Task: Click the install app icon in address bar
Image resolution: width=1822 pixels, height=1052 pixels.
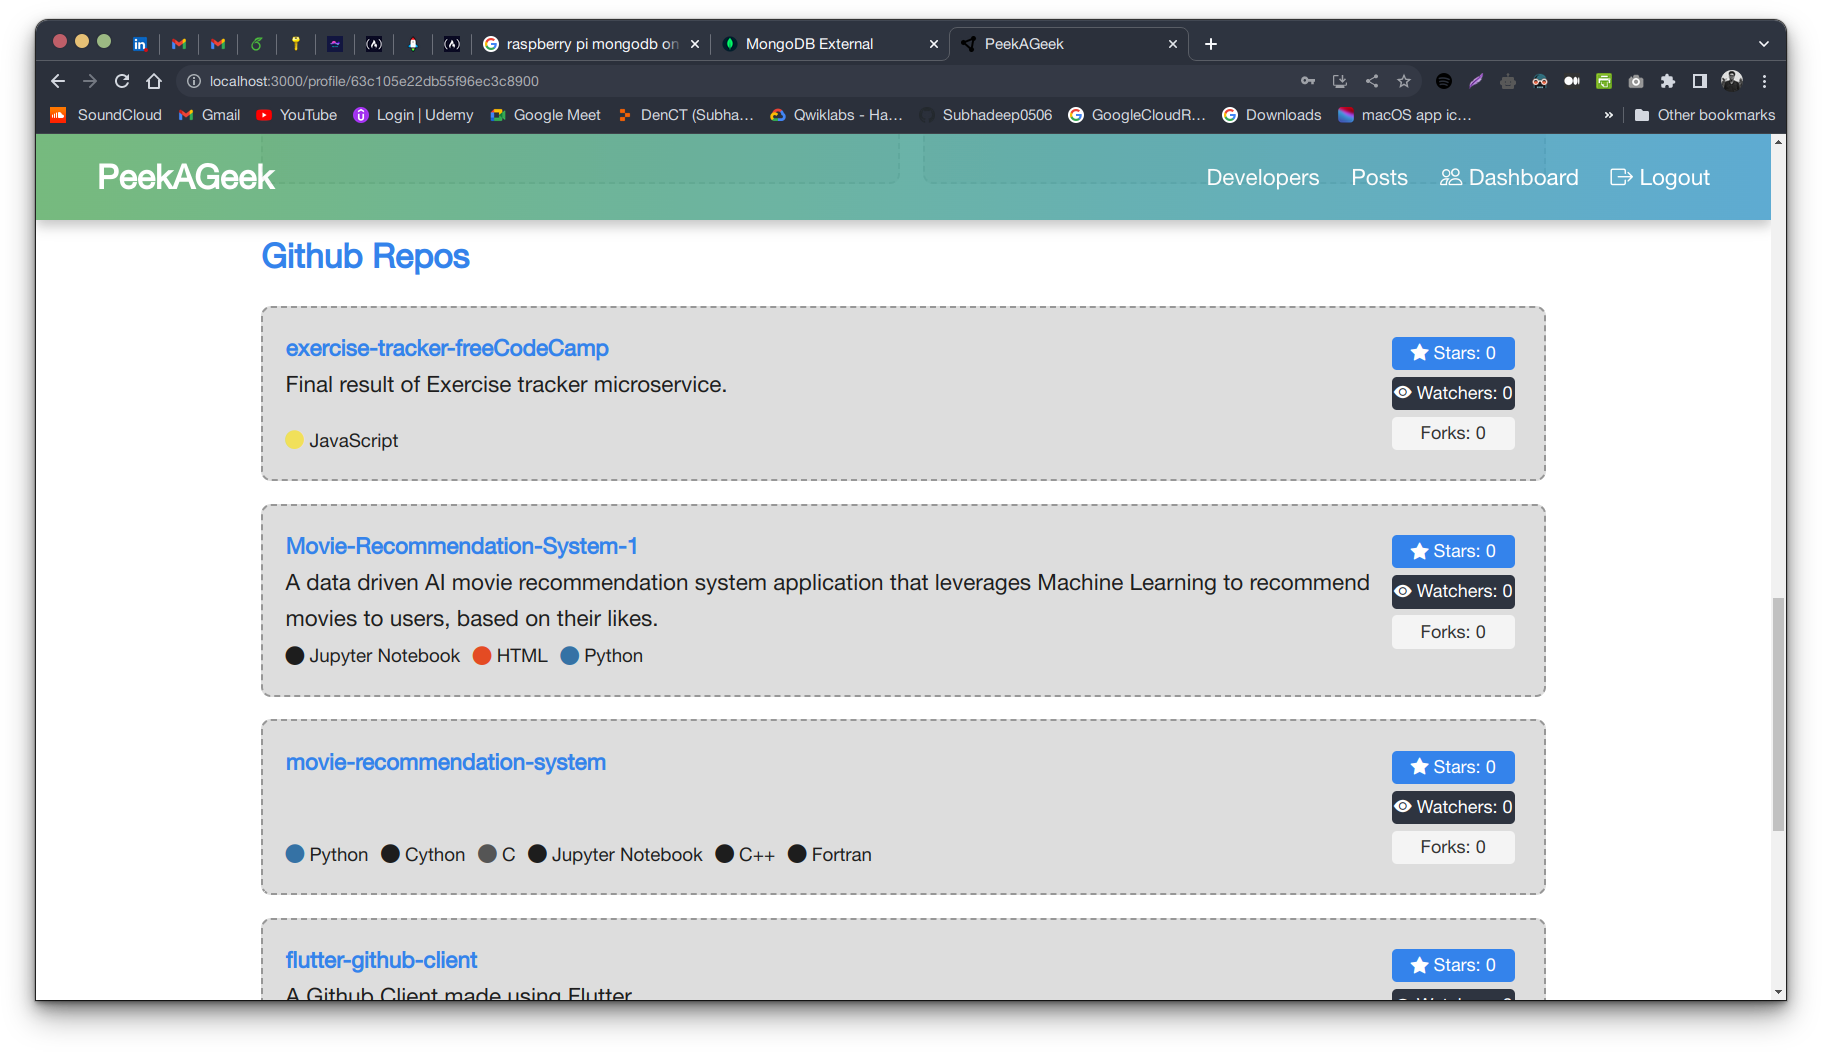Action: [1340, 81]
